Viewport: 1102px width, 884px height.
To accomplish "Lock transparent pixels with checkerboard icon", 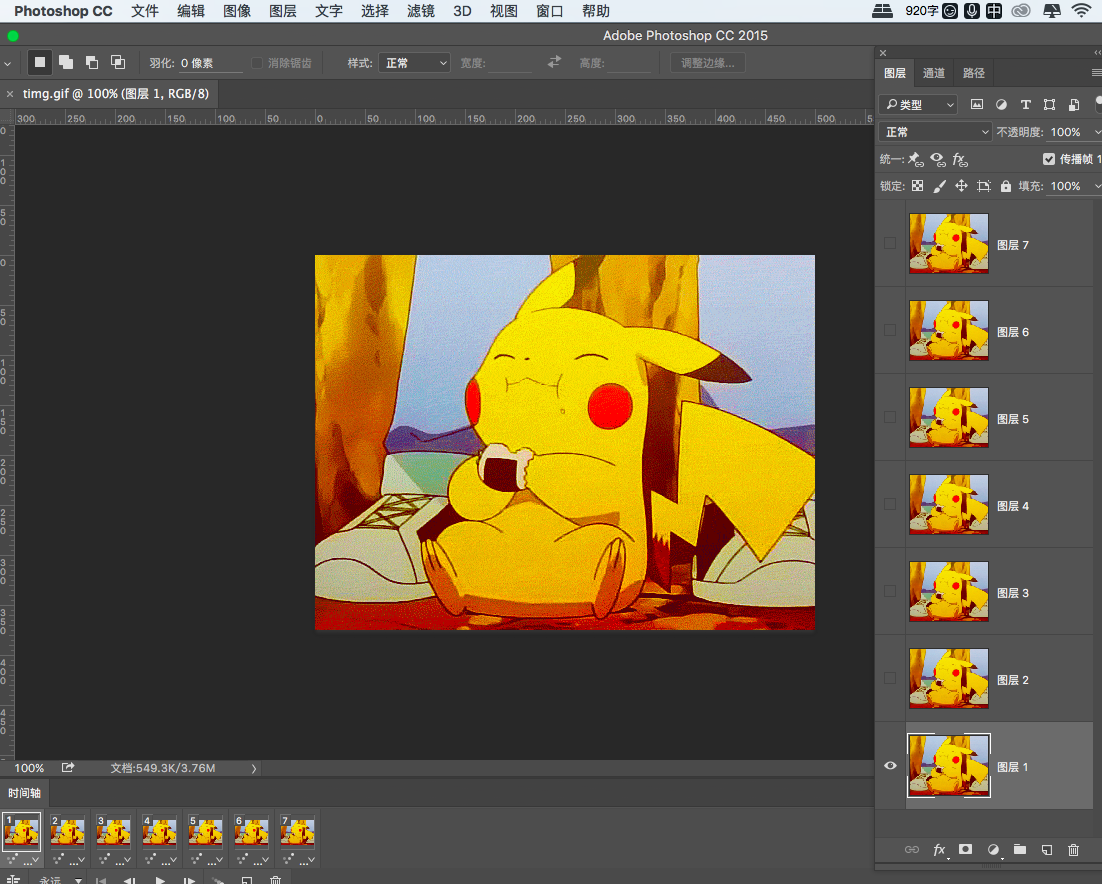I will pyautogui.click(x=917, y=186).
